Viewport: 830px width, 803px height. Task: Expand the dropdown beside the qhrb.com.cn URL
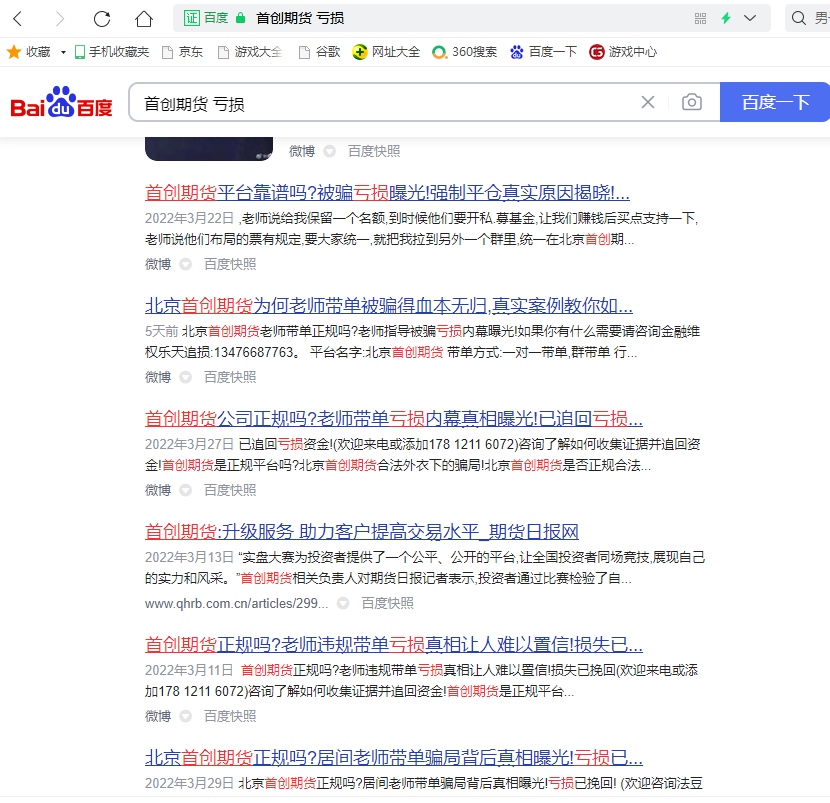pyautogui.click(x=343, y=603)
